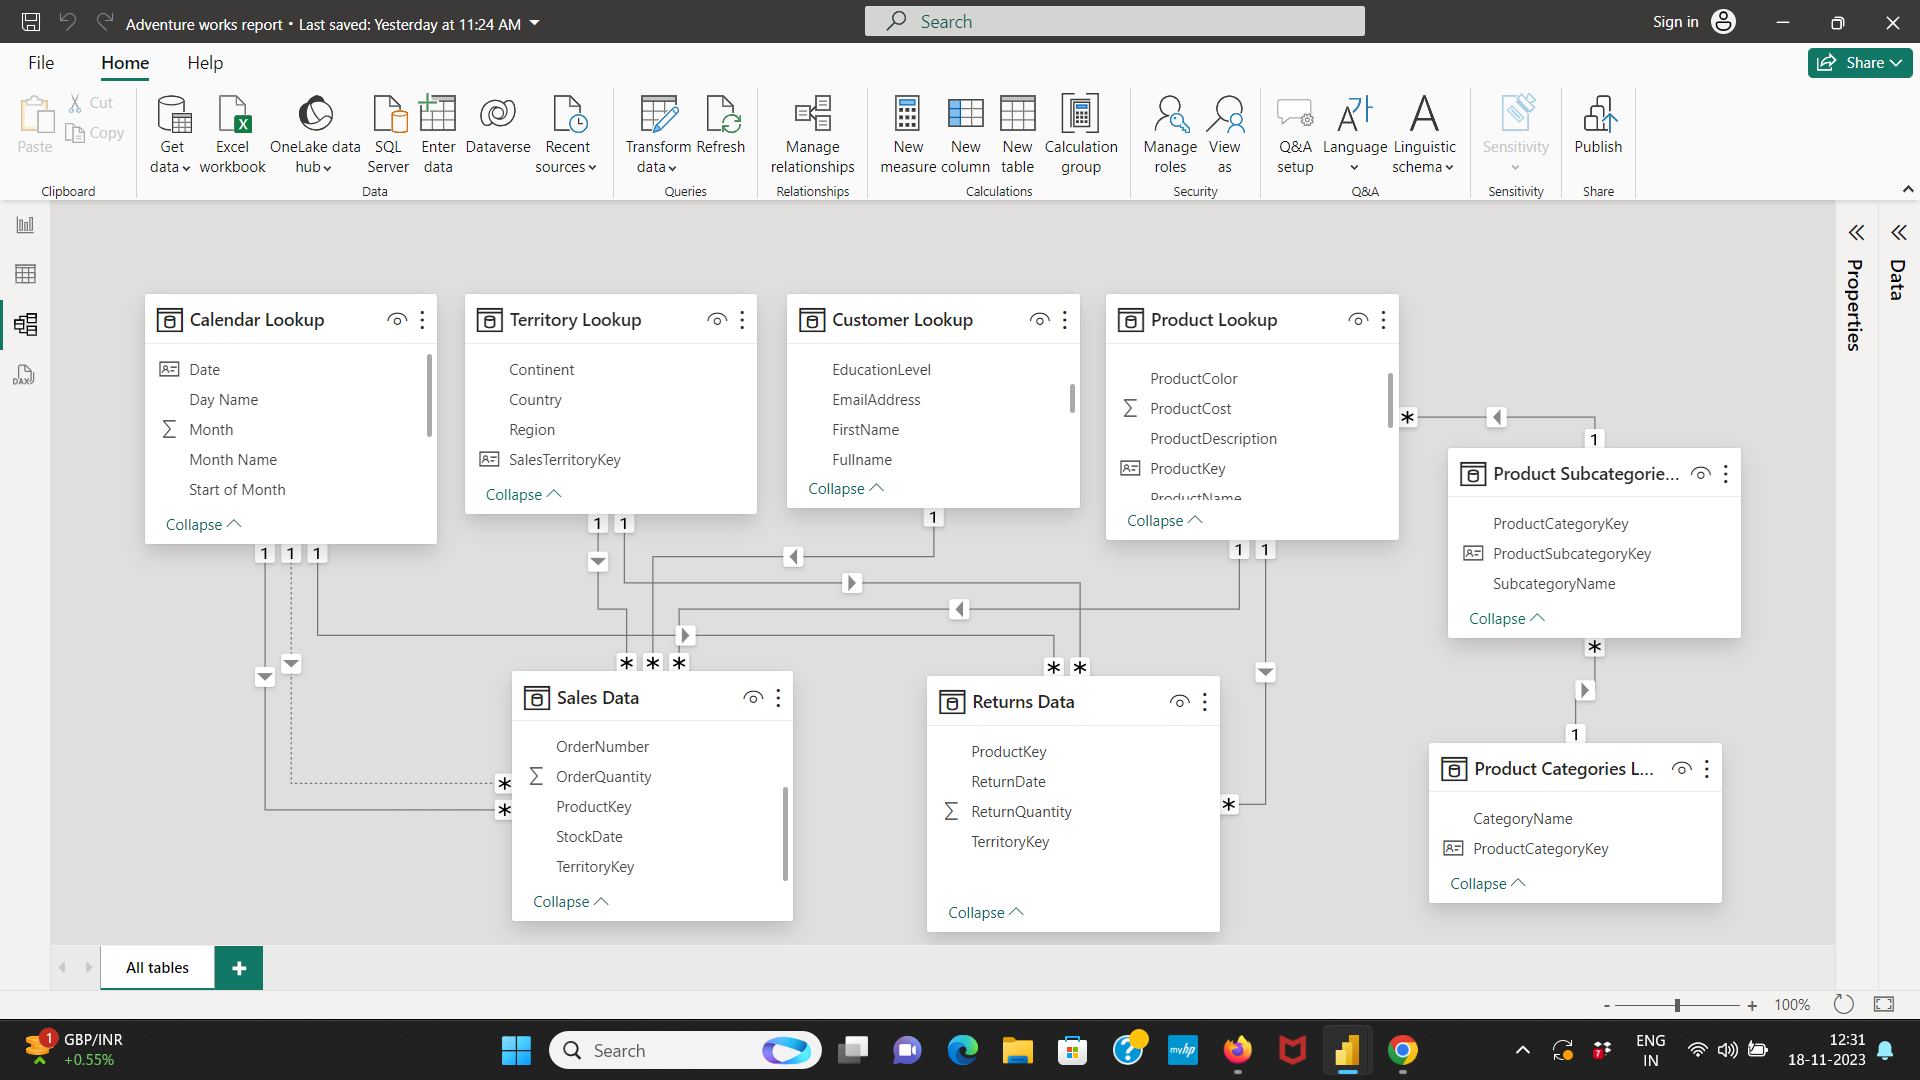This screenshot has width=1920, height=1080.
Task: Toggle the eye icon on Returns Data
Action: [1178, 701]
